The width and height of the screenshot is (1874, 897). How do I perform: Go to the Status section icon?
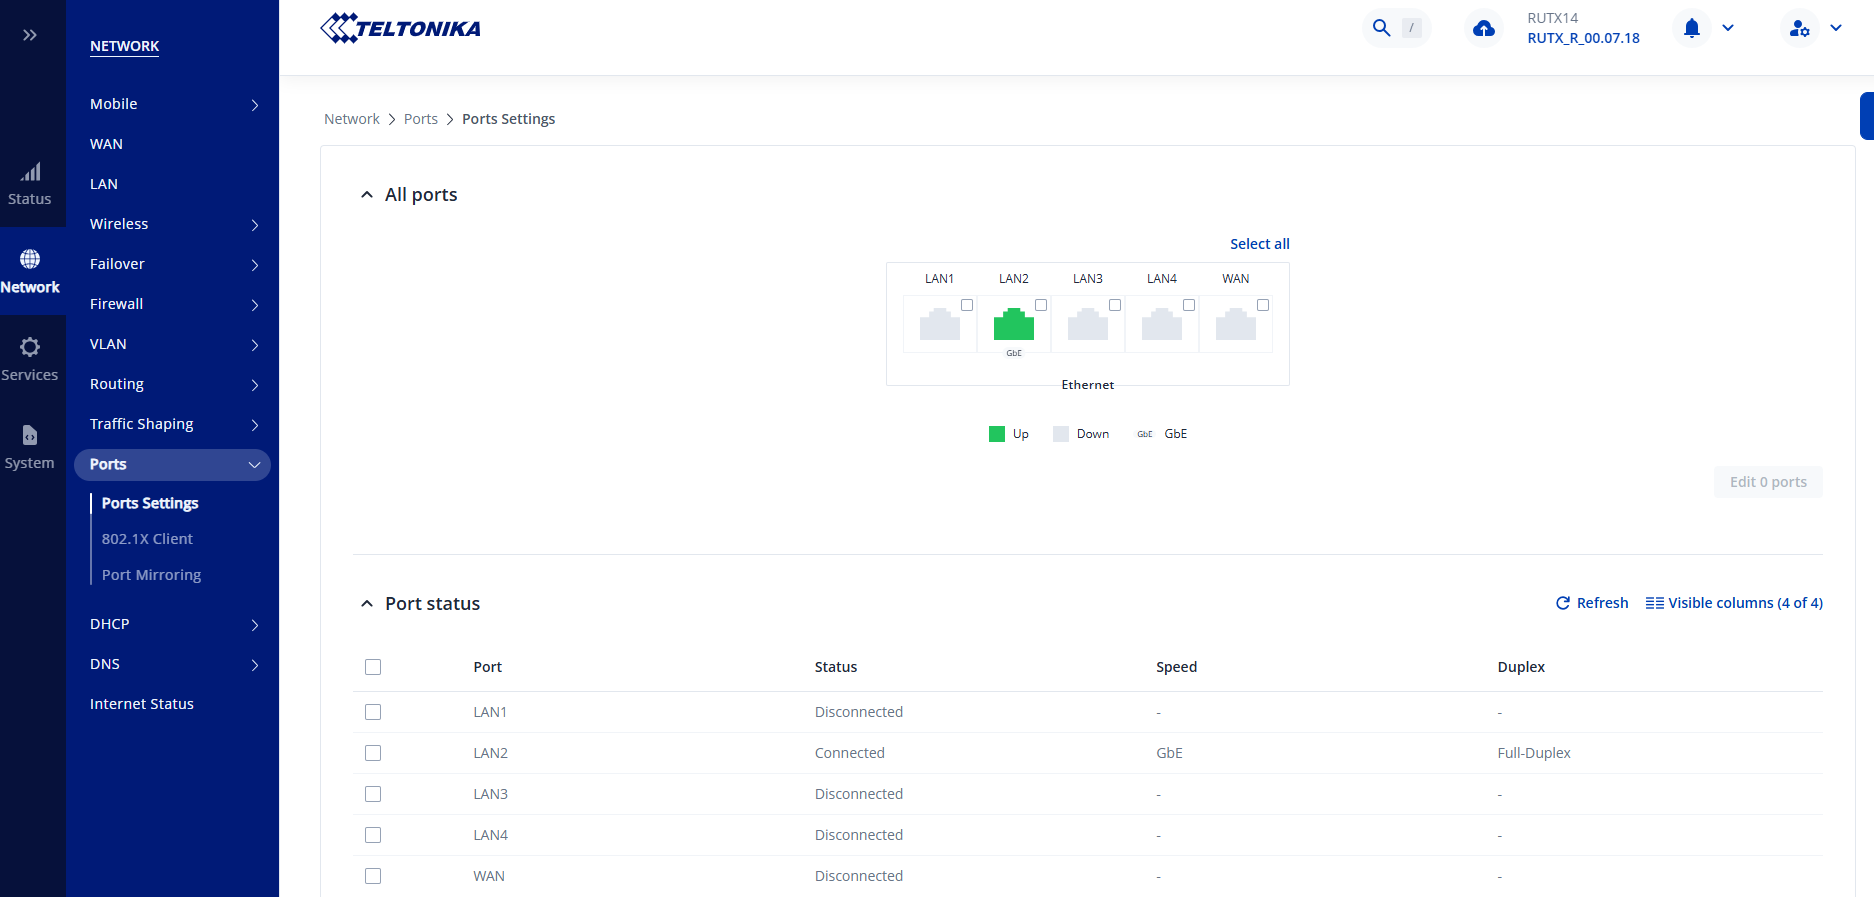(30, 184)
